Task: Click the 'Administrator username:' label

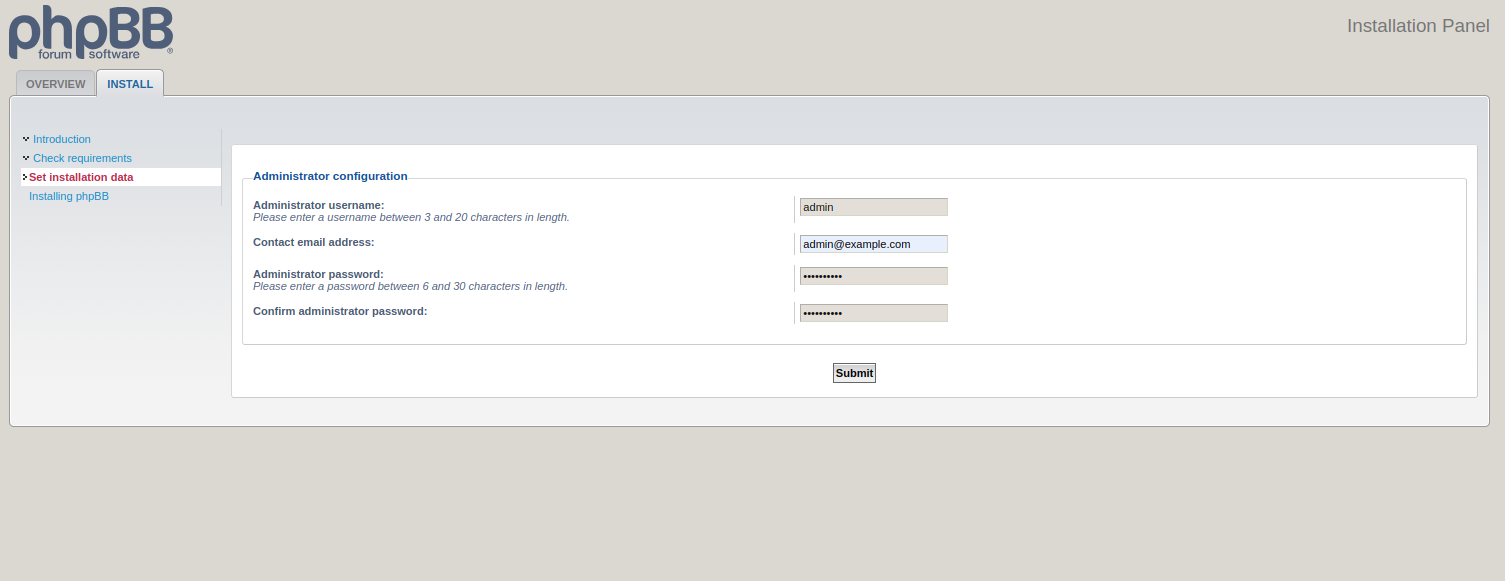Action: [x=318, y=205]
